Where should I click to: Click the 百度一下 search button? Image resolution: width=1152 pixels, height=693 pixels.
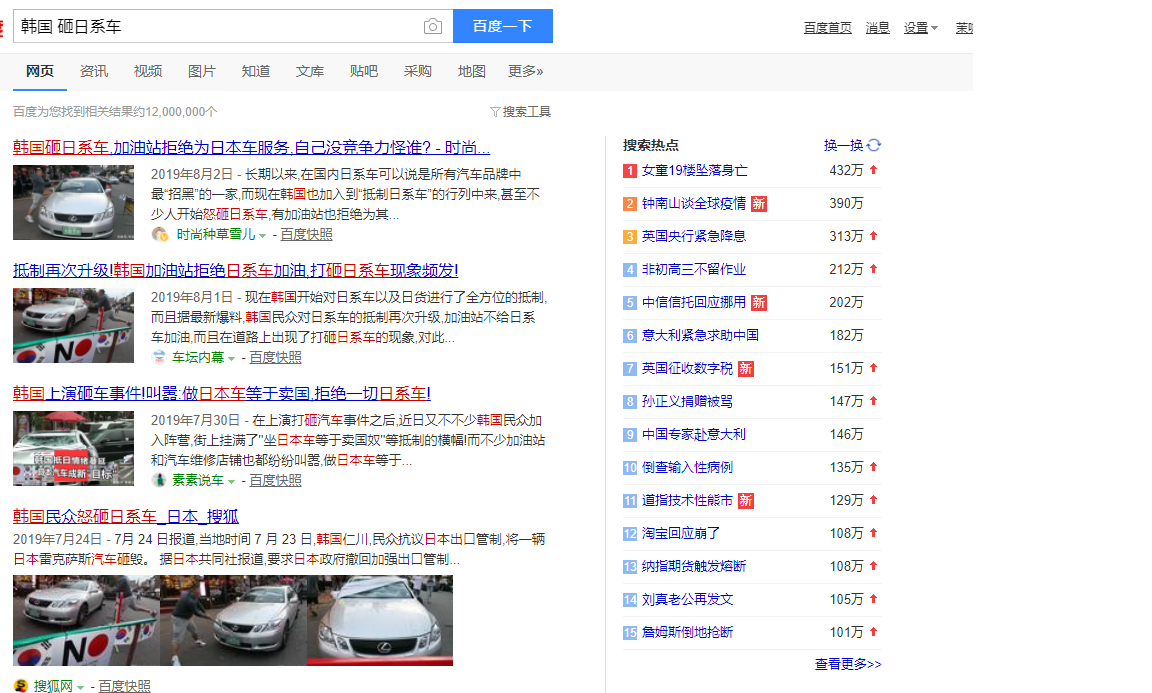(x=503, y=26)
